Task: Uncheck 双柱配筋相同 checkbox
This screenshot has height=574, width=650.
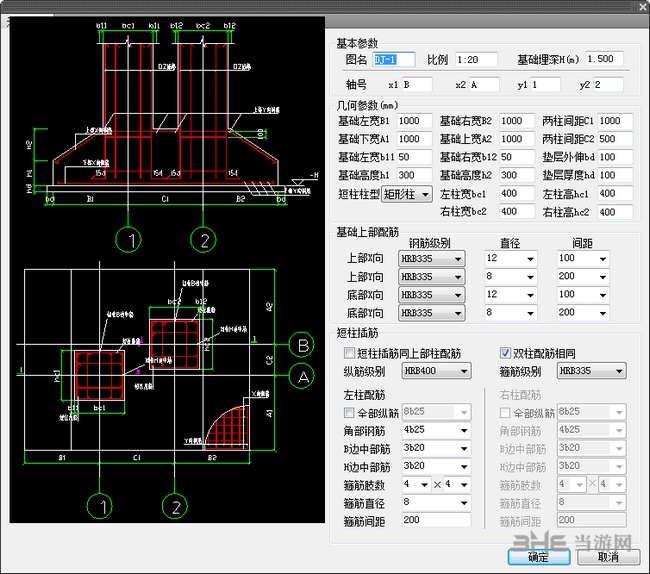Action: (x=504, y=353)
